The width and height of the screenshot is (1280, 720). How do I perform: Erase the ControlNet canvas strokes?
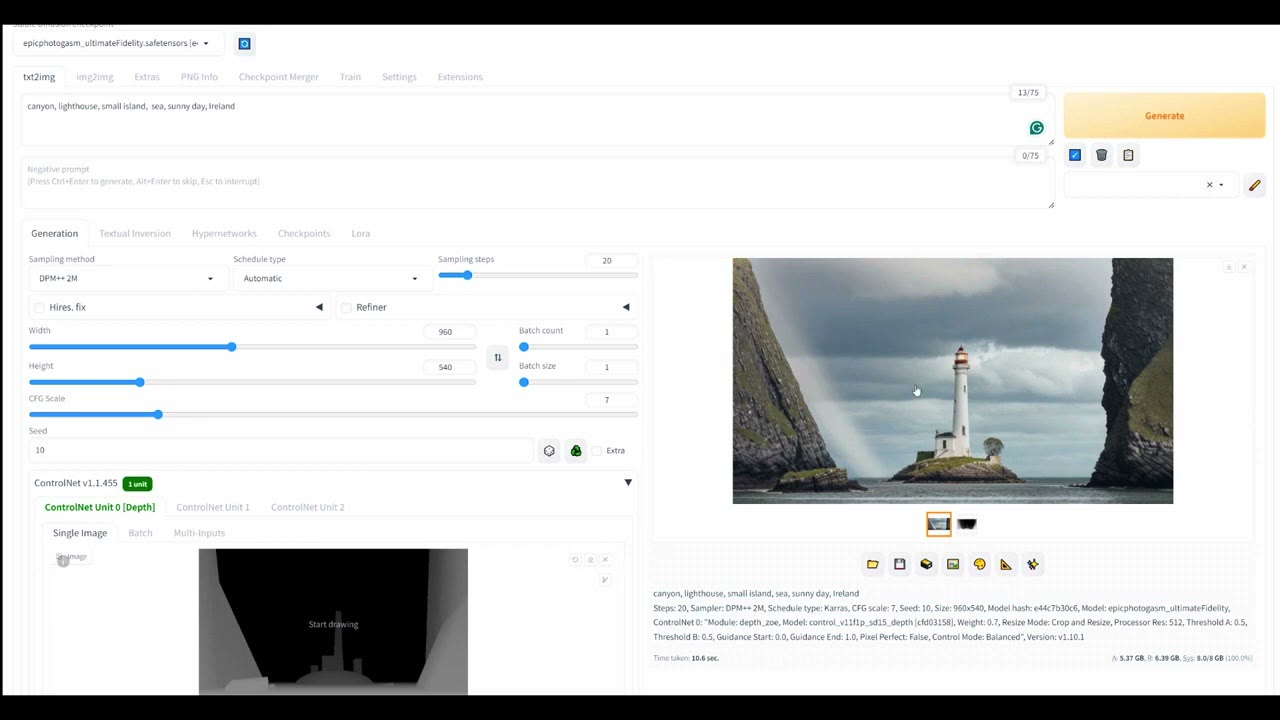(590, 560)
